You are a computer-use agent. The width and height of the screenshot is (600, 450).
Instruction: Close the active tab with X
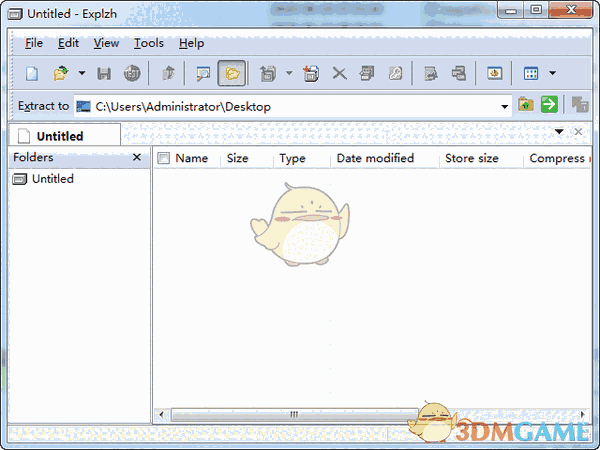tap(578, 132)
